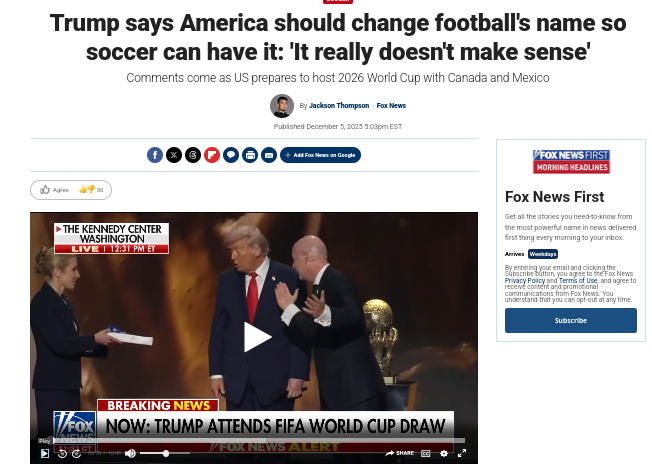
Task: Adjust the video volume slider
Action: point(165,453)
